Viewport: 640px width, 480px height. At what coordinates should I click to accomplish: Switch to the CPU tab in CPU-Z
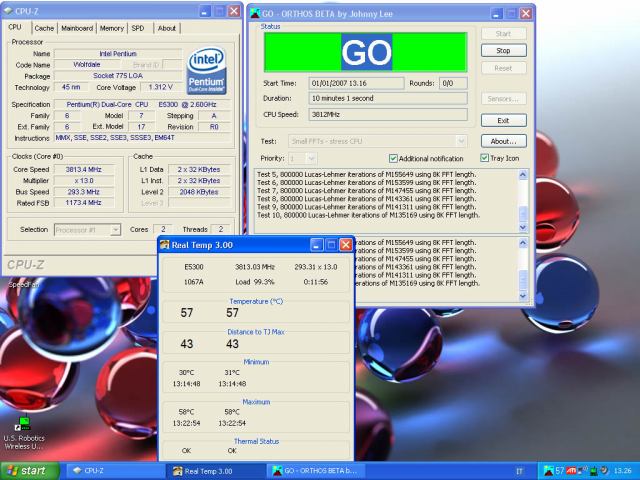[x=15, y=27]
